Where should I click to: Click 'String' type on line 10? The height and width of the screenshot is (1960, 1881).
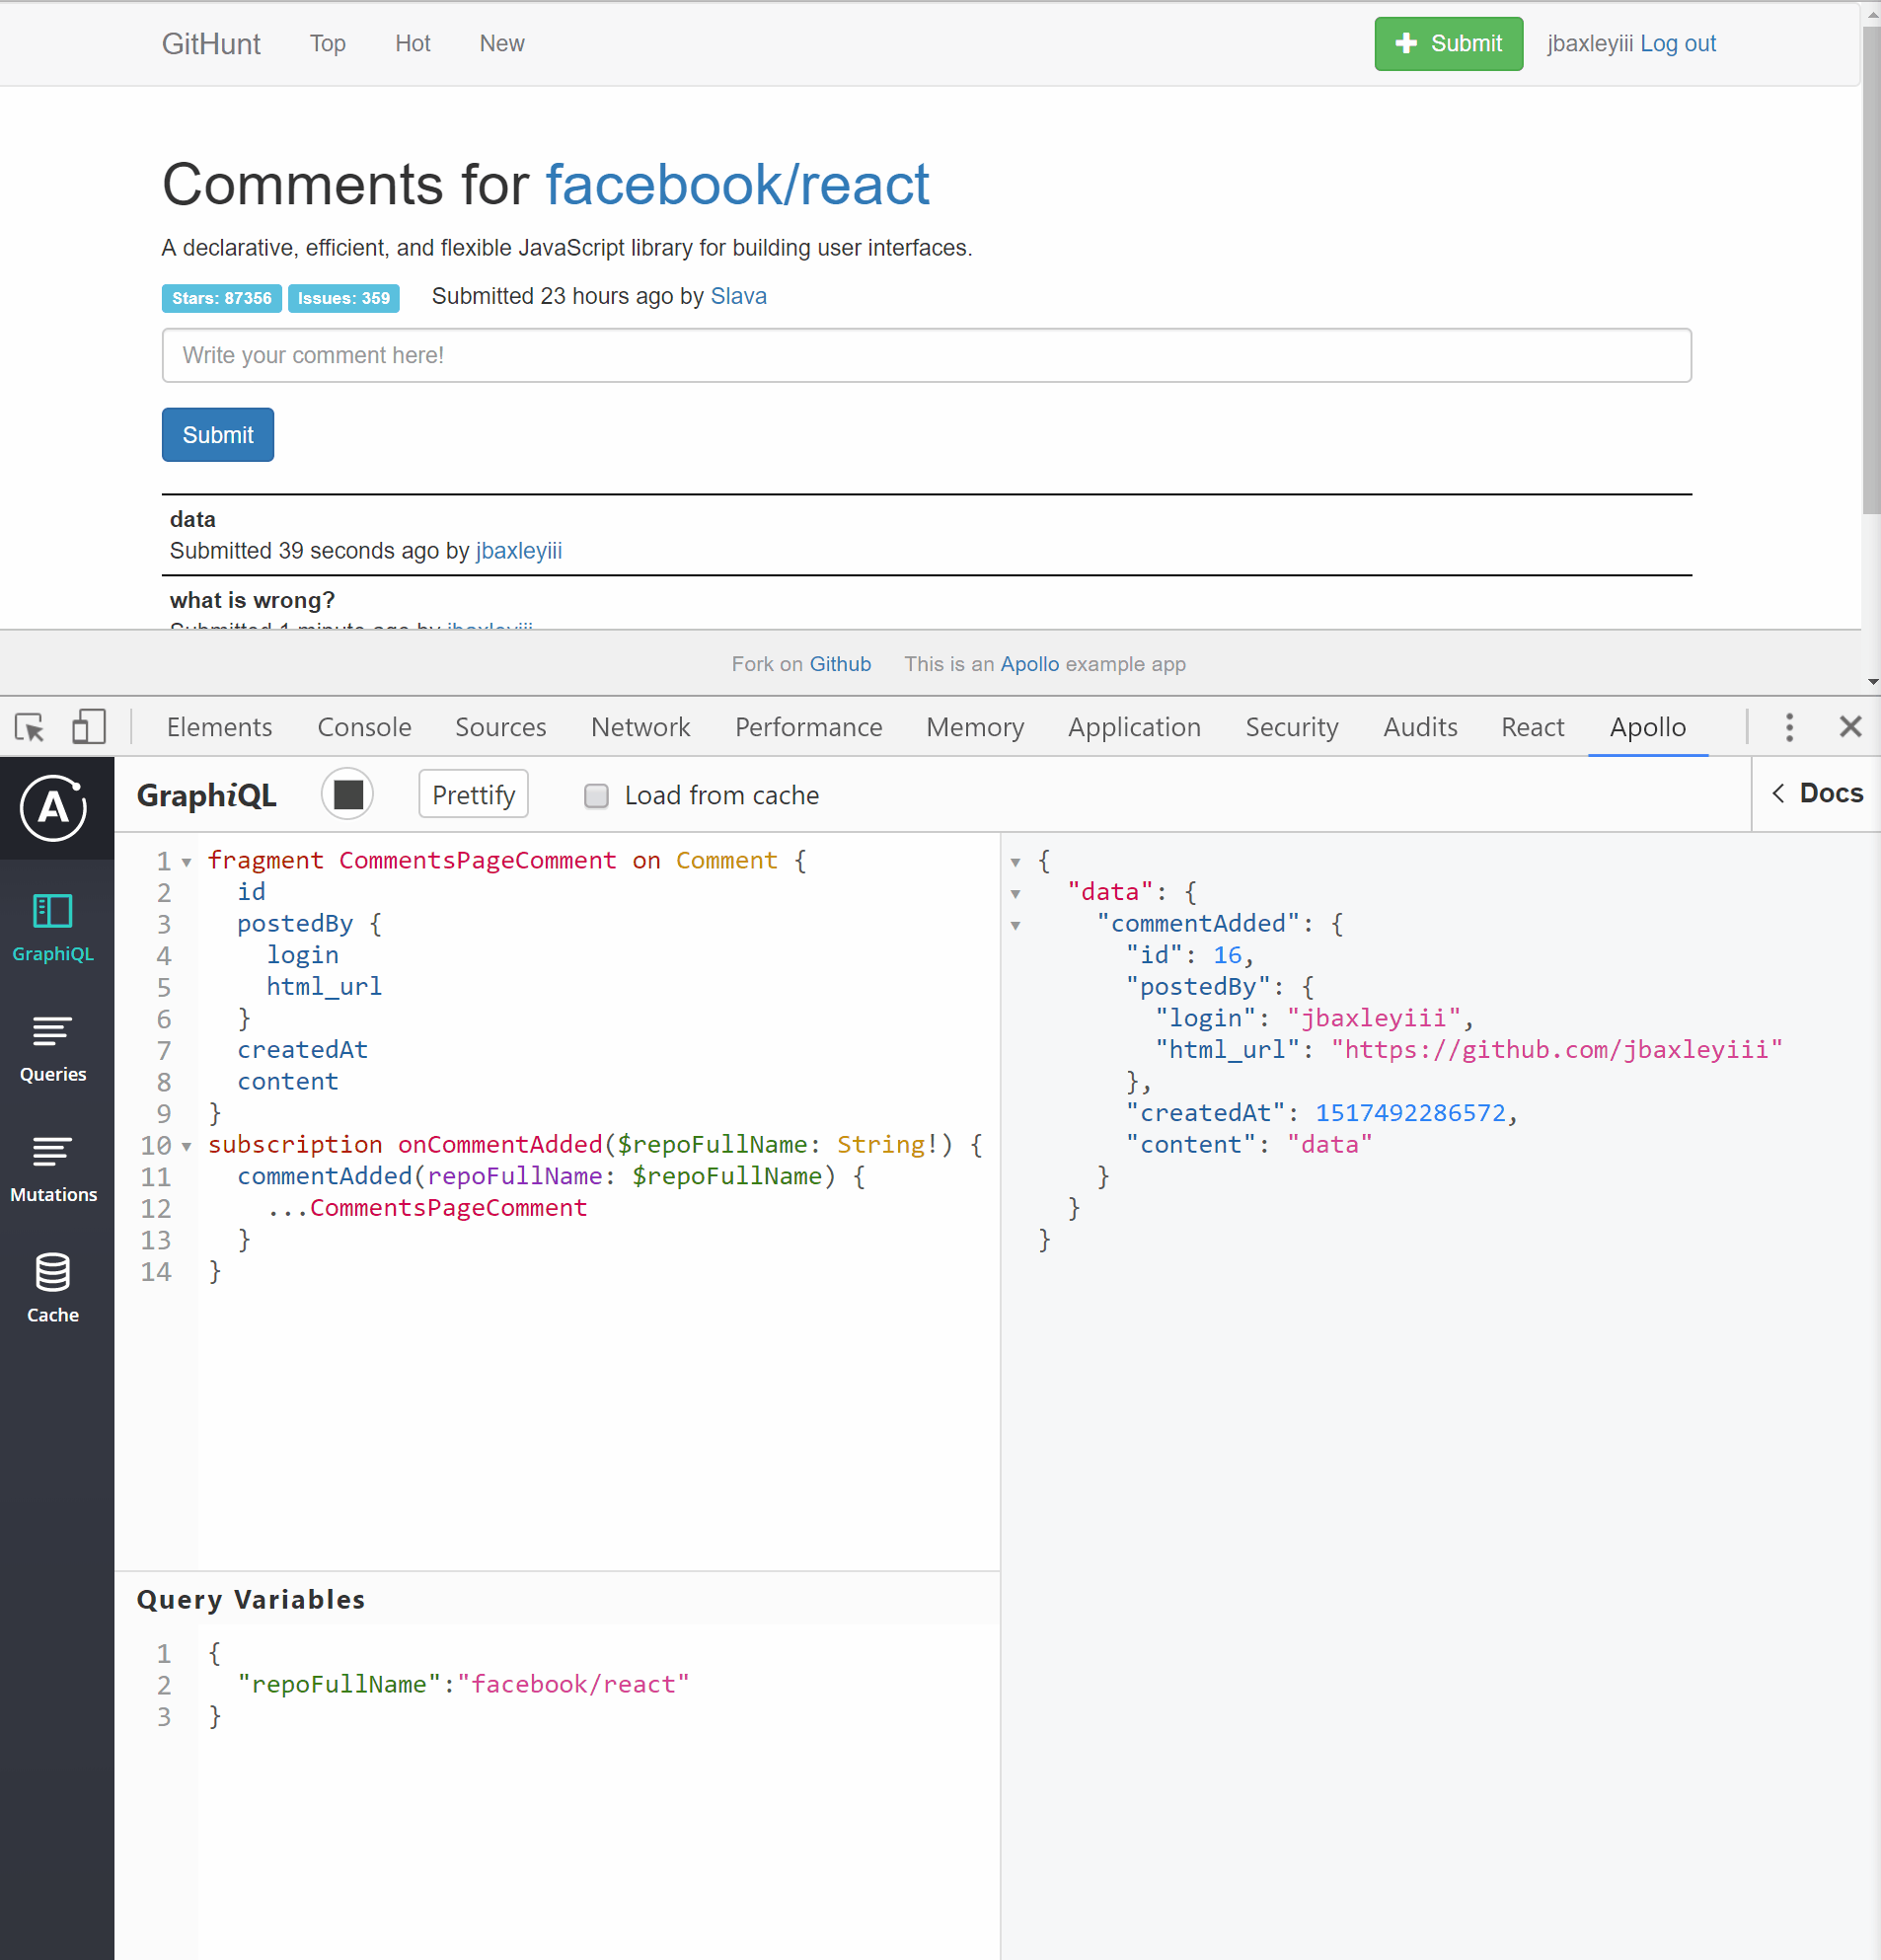click(x=881, y=1145)
